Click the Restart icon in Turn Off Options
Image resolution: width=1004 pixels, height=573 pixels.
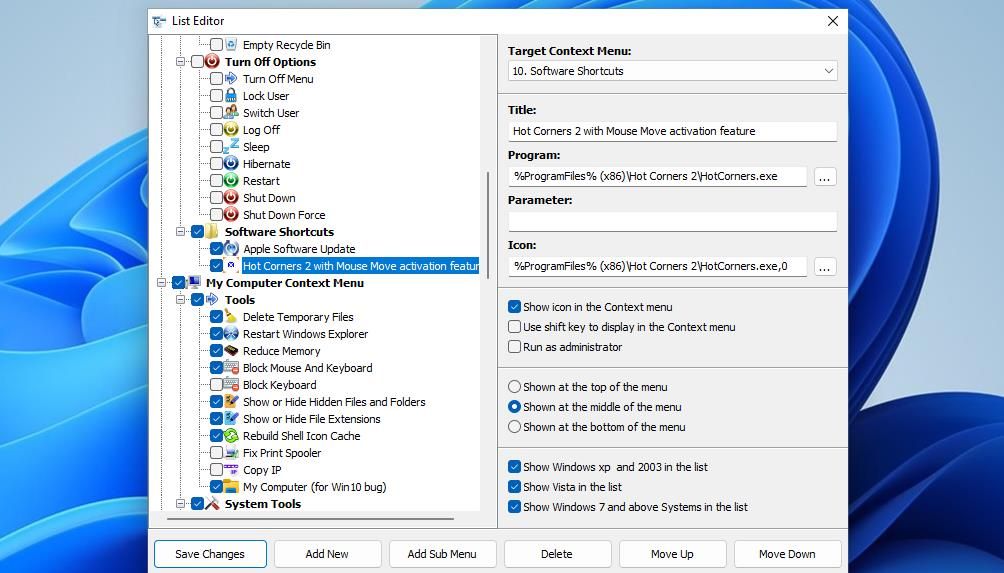(231, 181)
